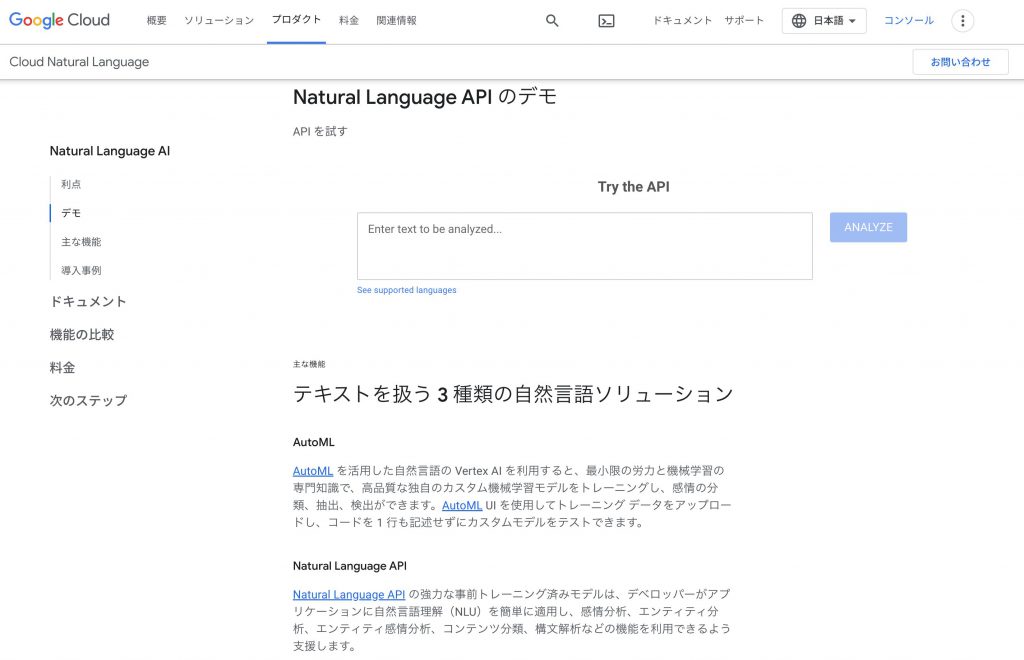Open the 料金 top navigation item

pos(349,21)
